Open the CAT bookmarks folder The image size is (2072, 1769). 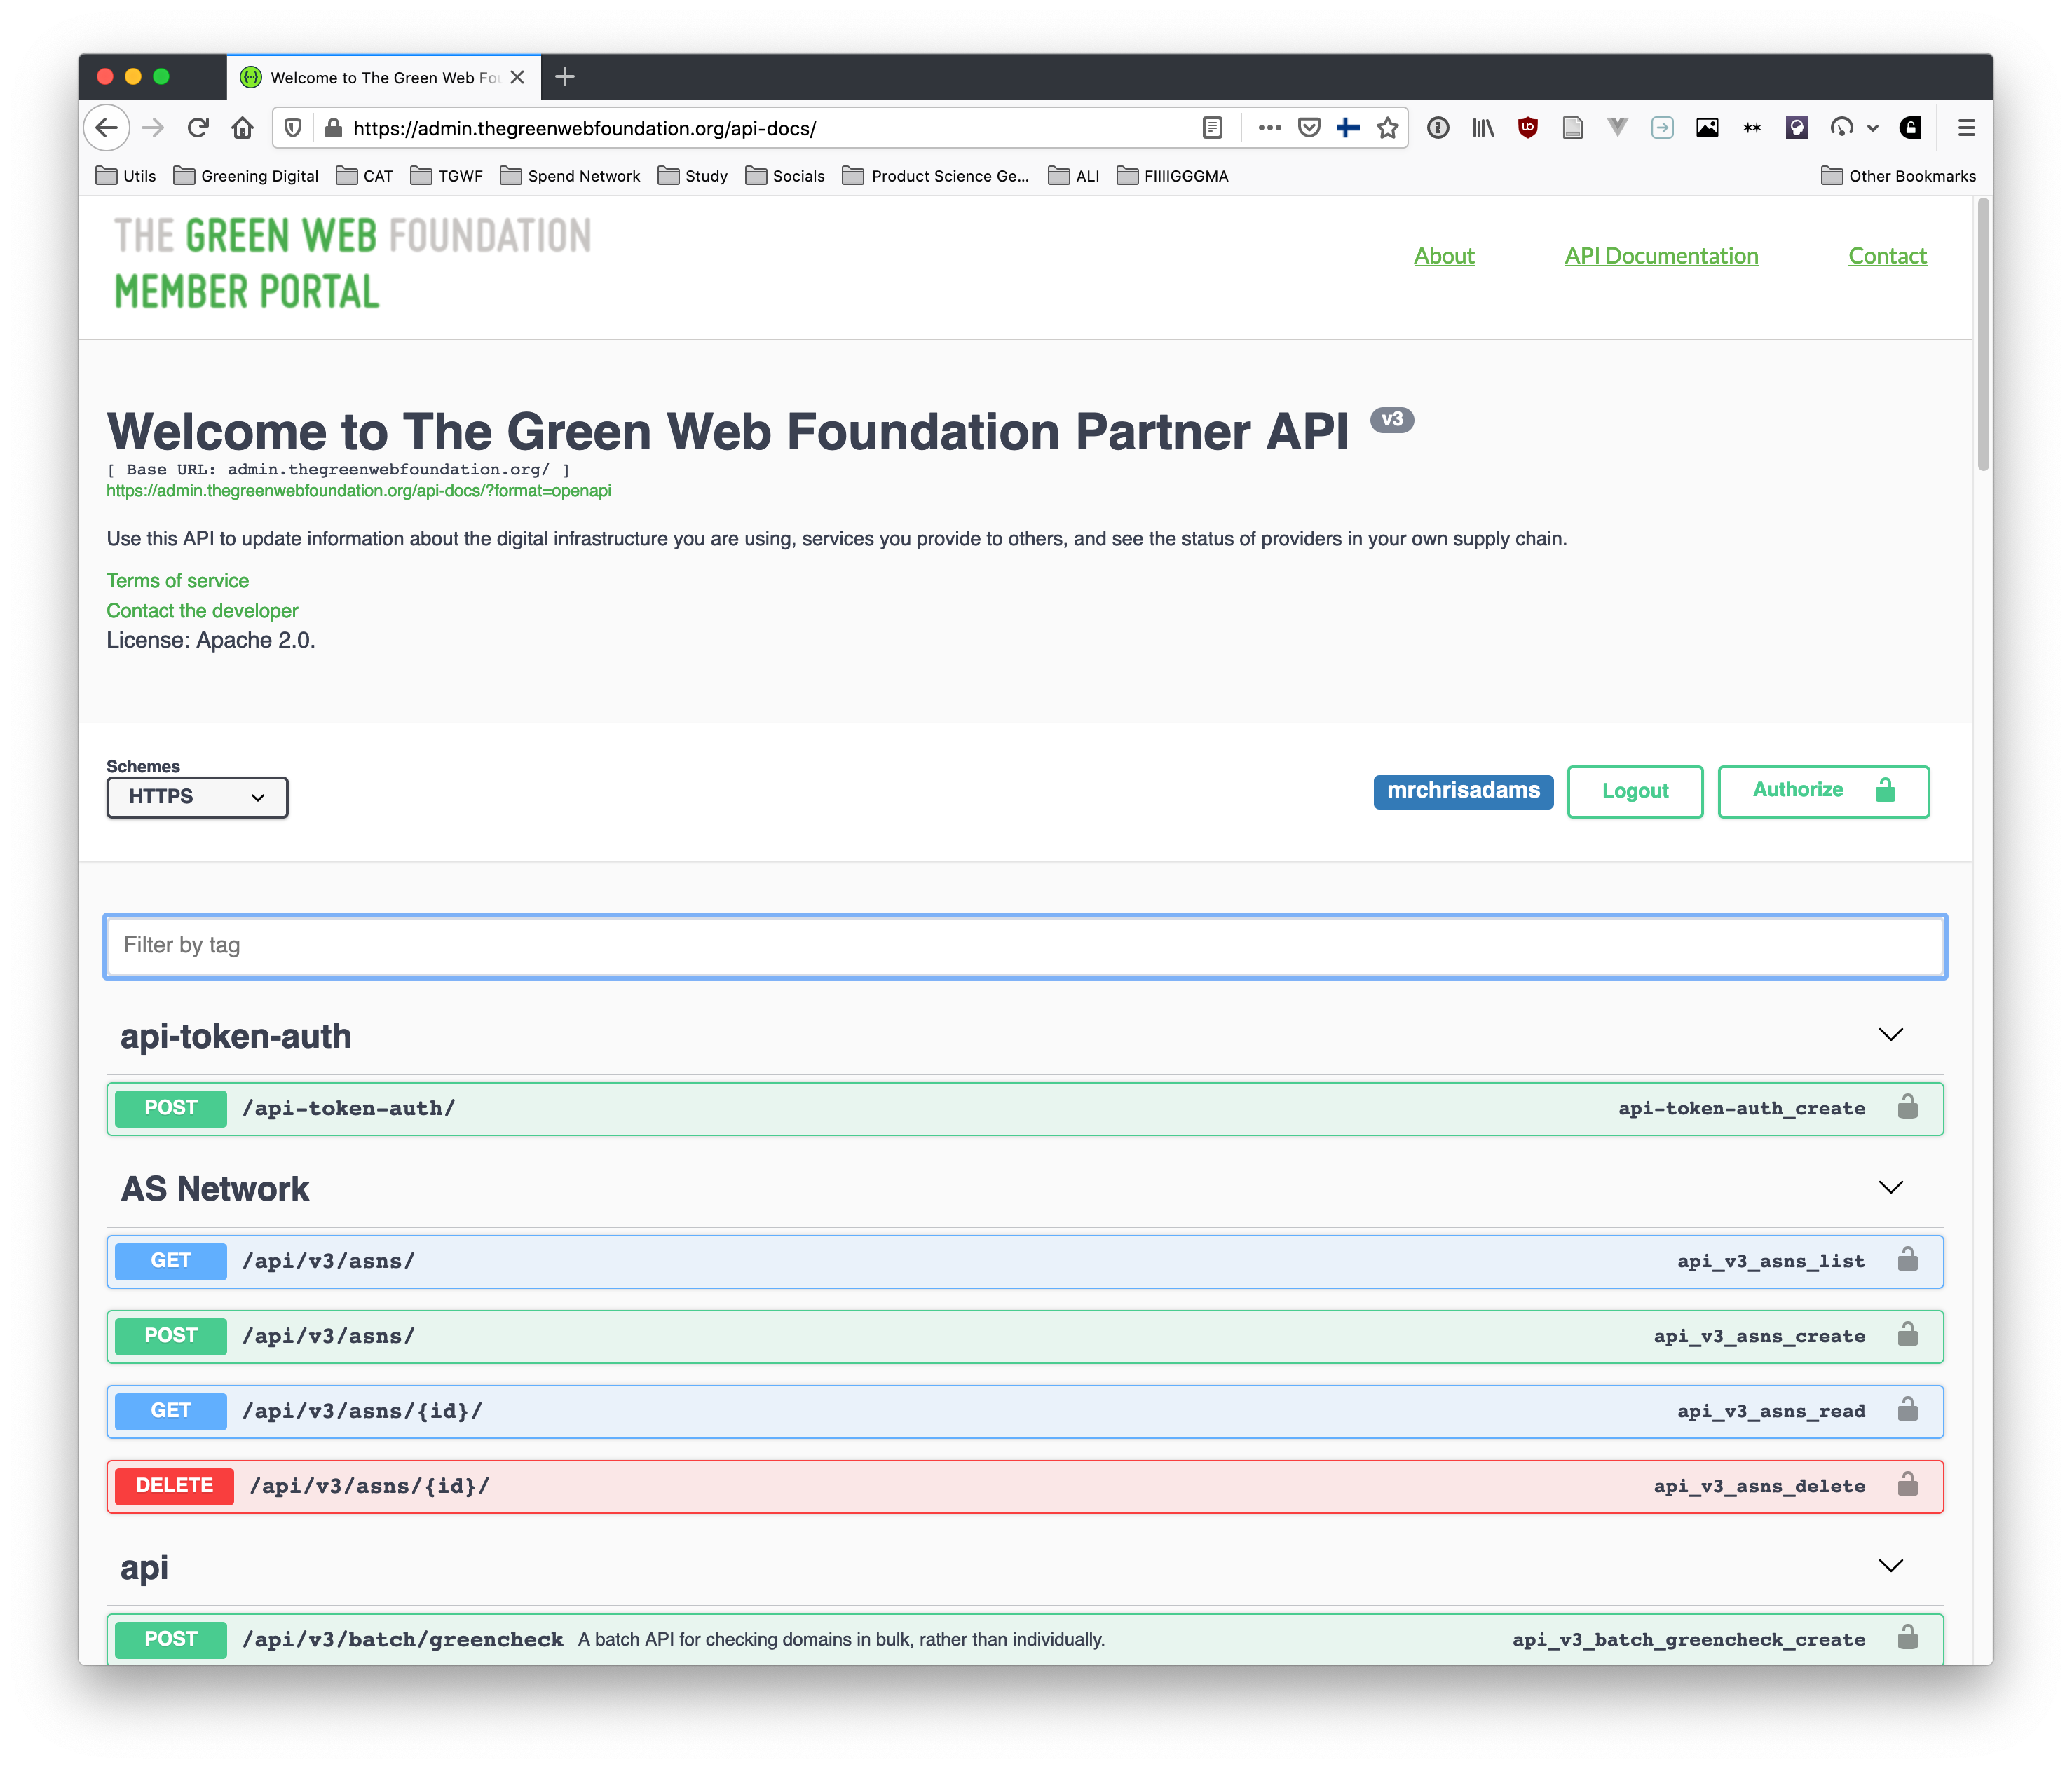pyautogui.click(x=364, y=176)
